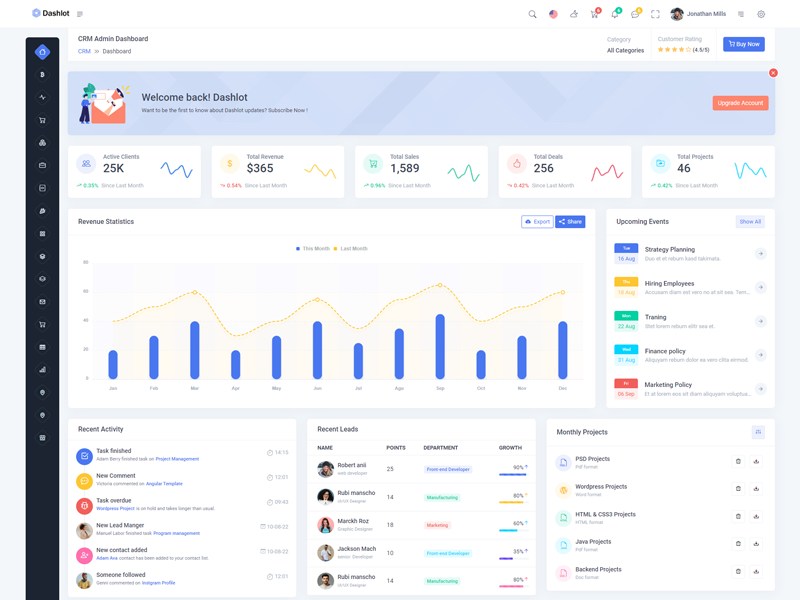
Task: Select the Bitcoin icon in the sidebar
Action: pyautogui.click(x=42, y=75)
